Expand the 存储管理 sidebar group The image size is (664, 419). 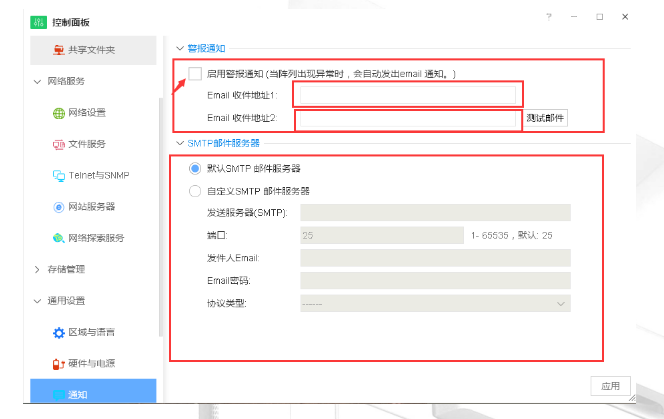pos(37,269)
